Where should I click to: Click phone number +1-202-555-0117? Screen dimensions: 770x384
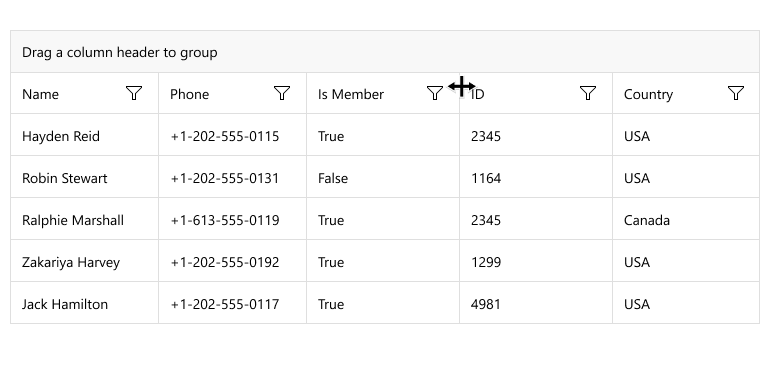pos(225,304)
